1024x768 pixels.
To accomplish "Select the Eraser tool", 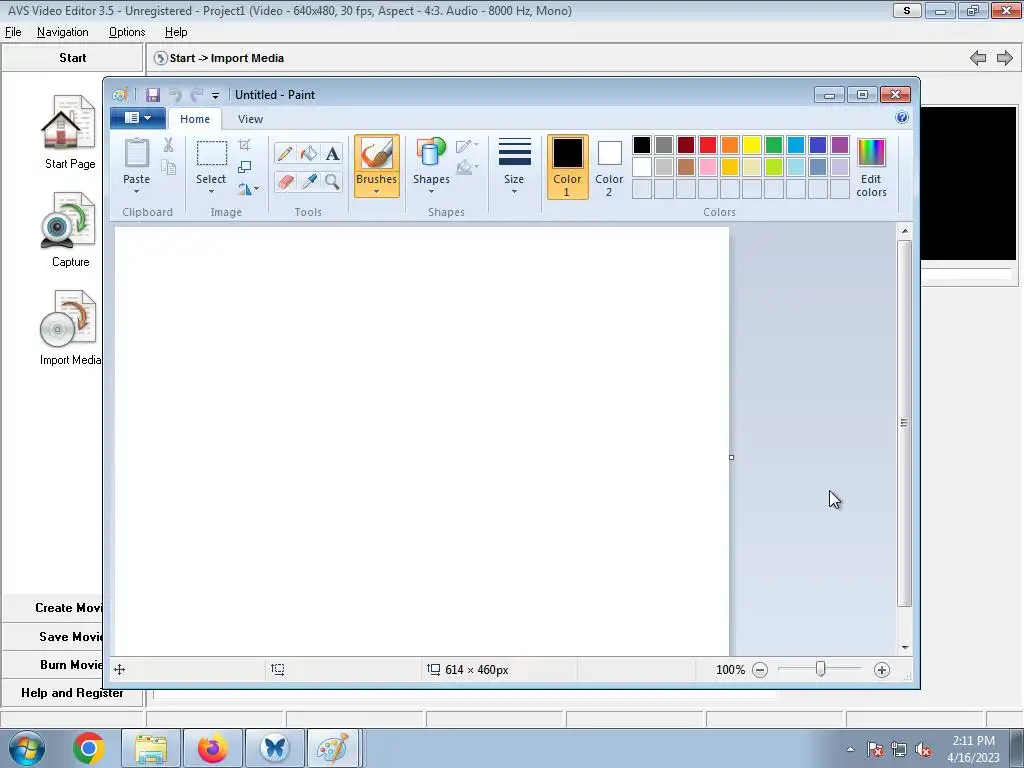I will [x=285, y=181].
